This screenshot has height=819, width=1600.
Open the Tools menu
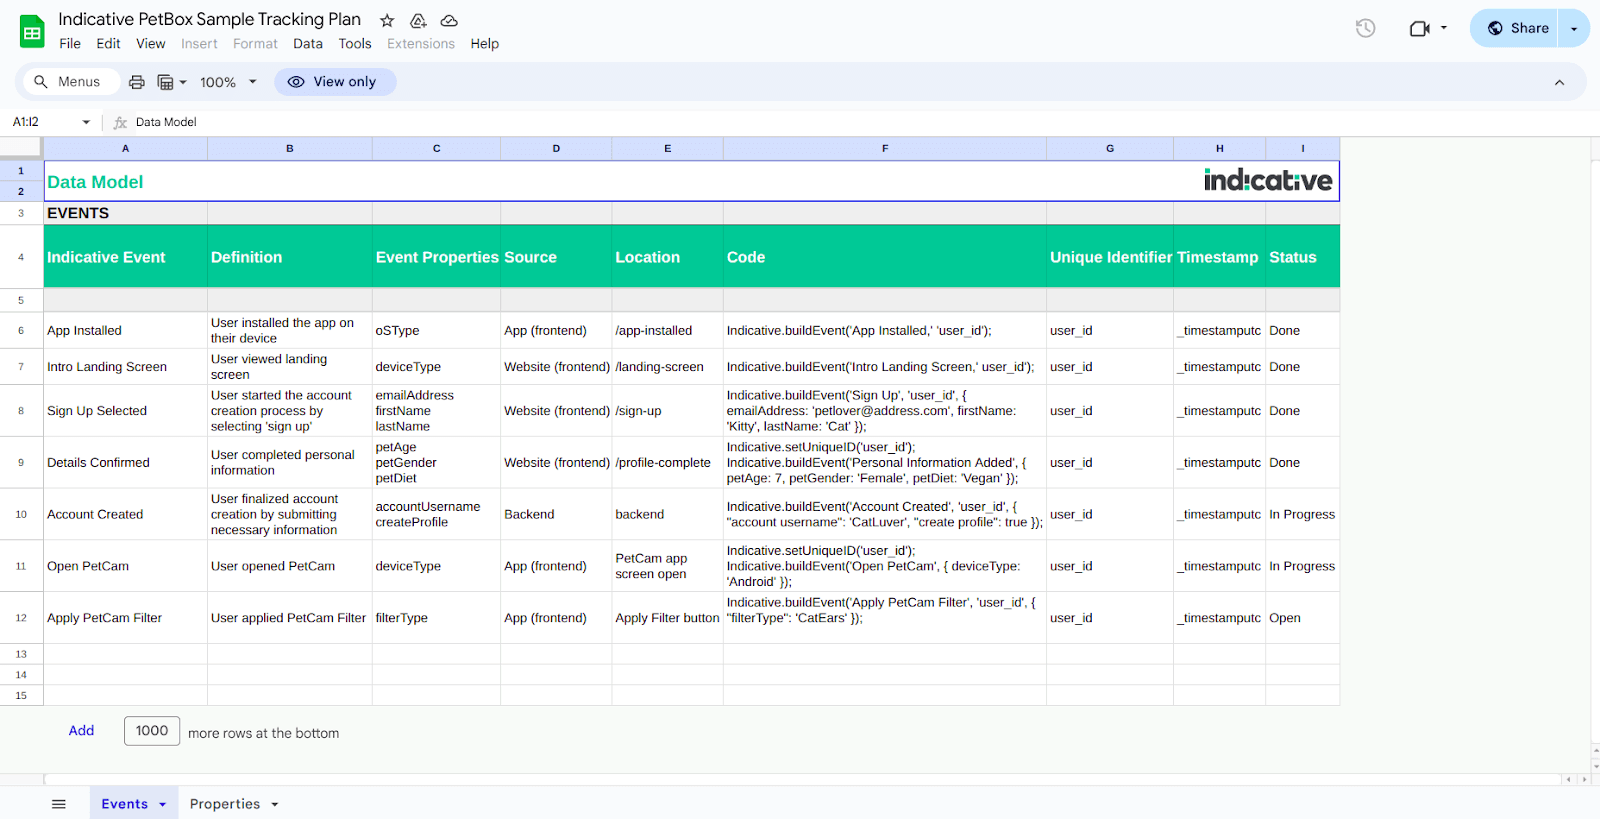[x=355, y=44]
